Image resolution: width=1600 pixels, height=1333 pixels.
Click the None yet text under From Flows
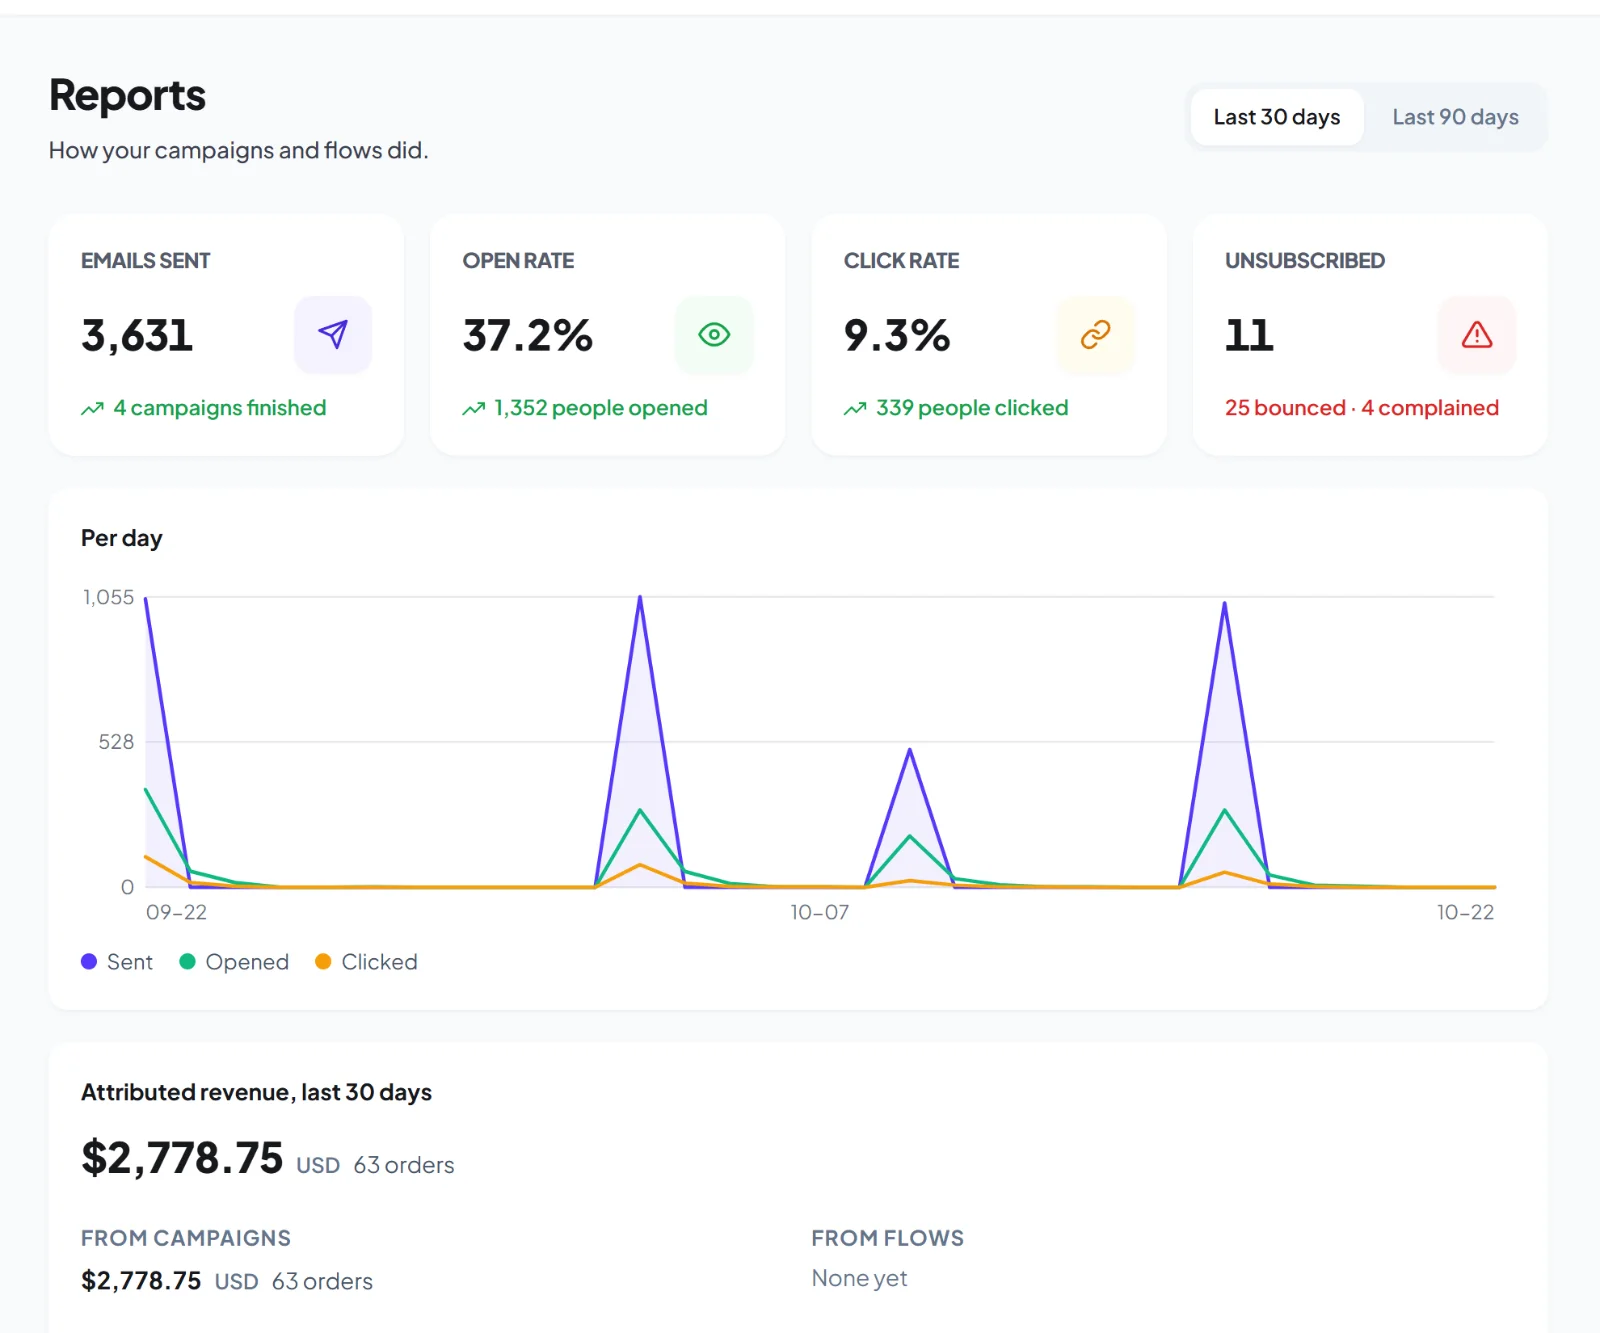860,1279
